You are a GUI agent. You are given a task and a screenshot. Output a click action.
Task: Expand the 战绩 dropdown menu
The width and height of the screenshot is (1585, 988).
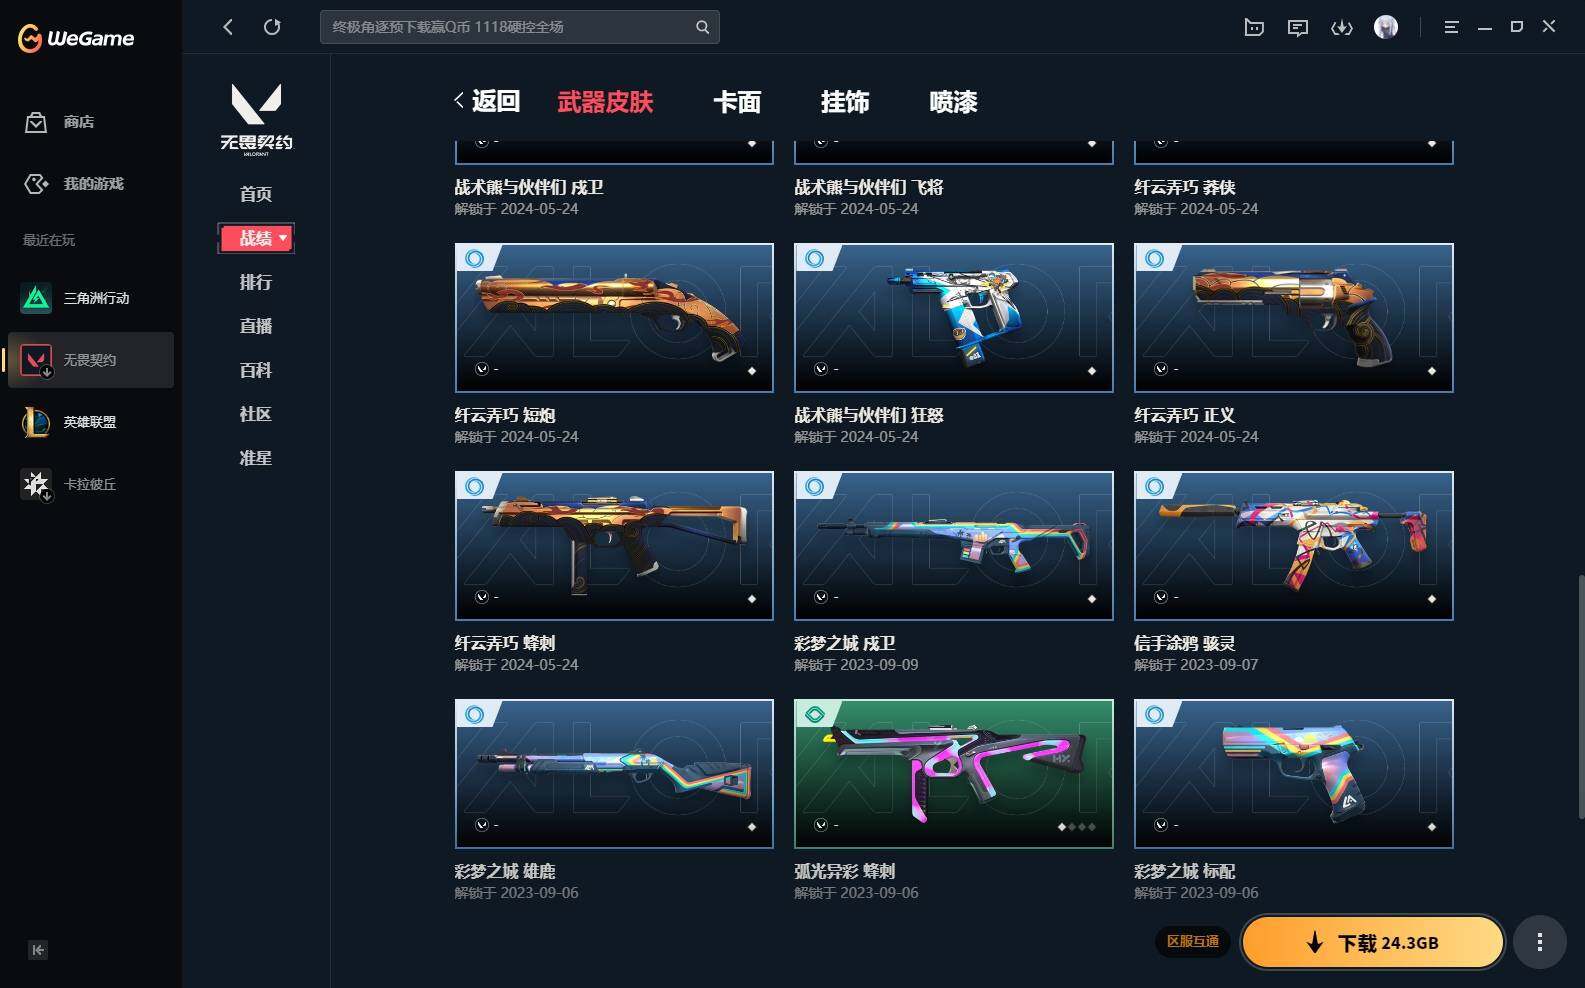coord(256,238)
